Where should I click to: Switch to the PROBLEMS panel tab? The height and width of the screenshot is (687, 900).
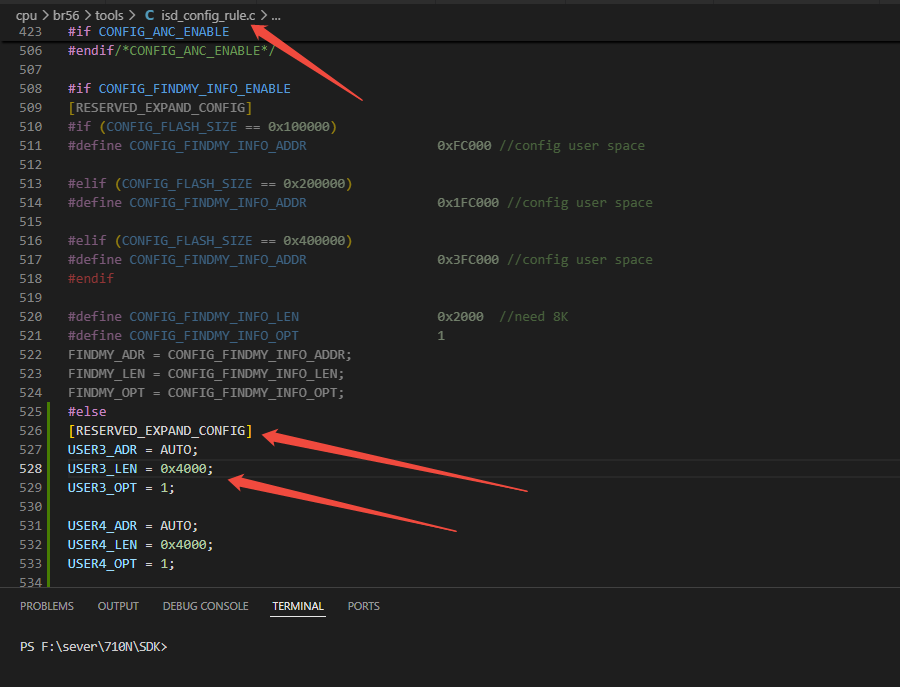(47, 606)
